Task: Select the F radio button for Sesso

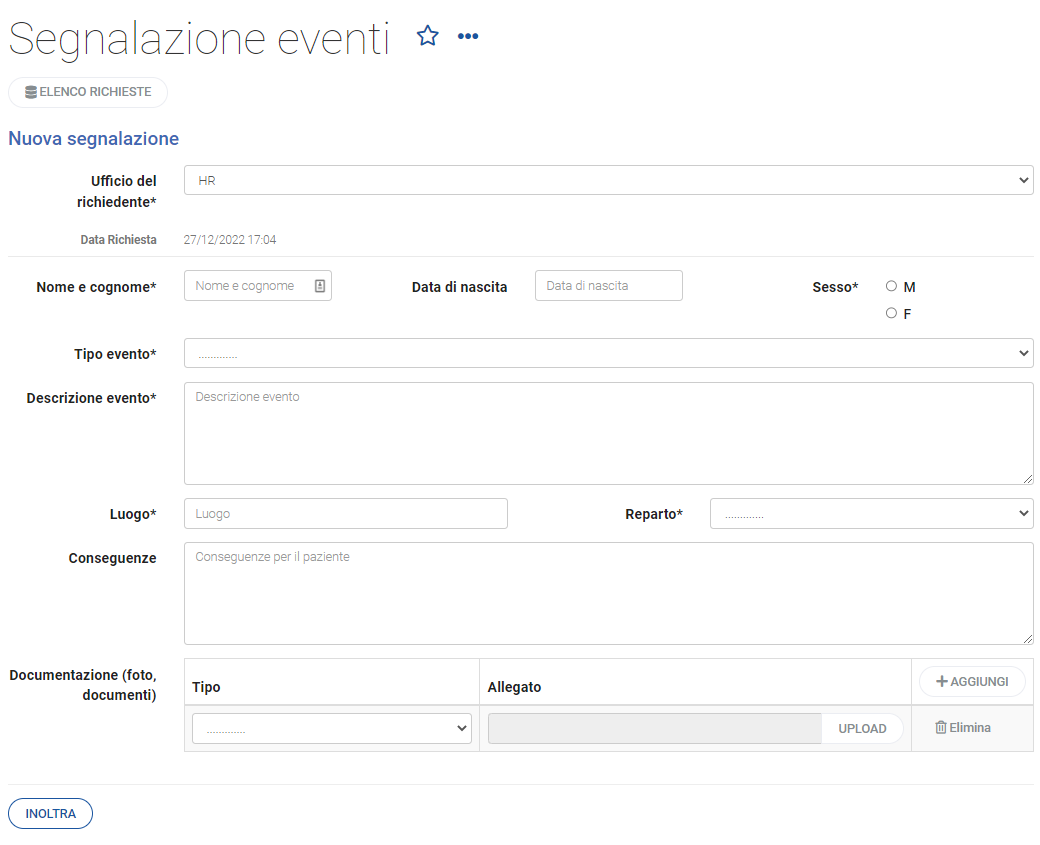Action: click(x=891, y=312)
